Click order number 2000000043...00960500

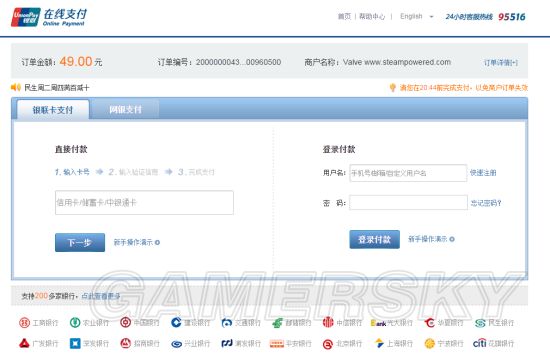coord(238,62)
